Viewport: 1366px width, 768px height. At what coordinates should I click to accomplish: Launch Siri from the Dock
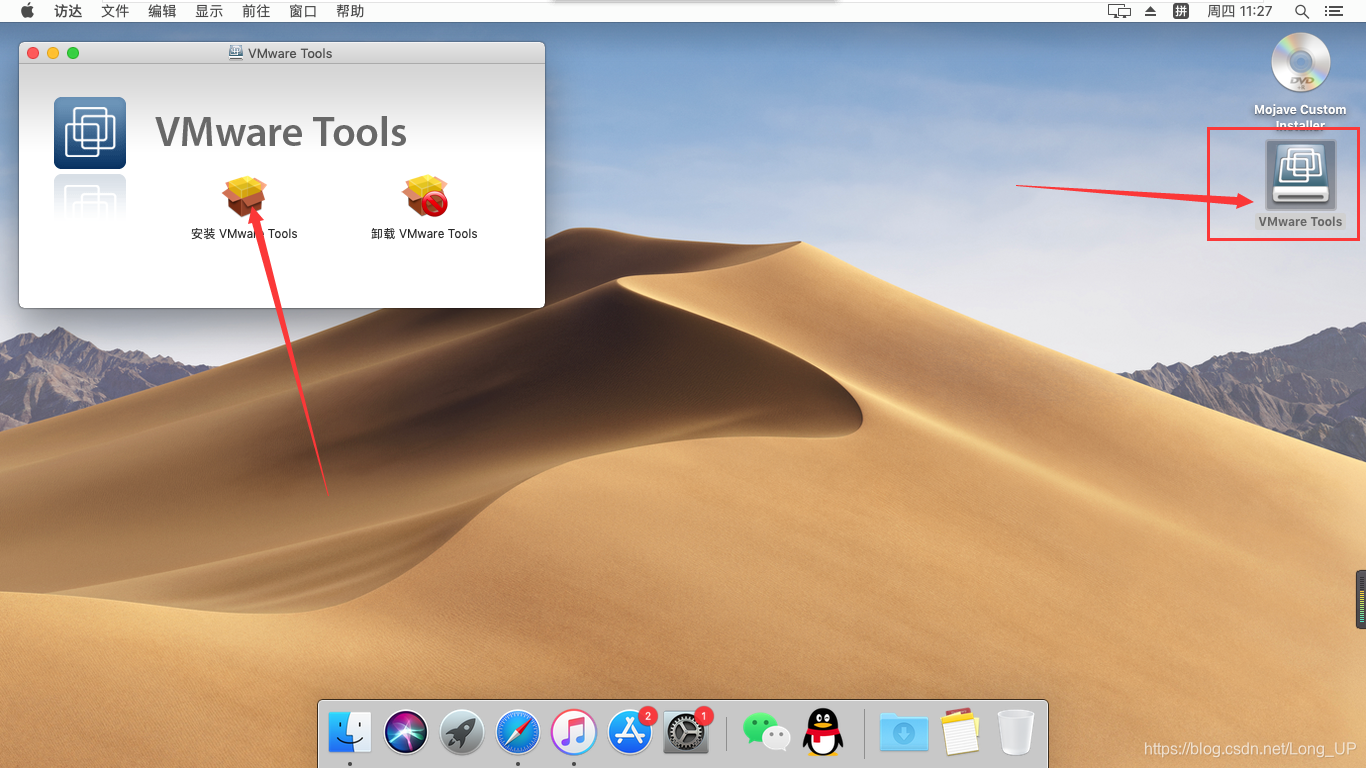click(x=406, y=732)
